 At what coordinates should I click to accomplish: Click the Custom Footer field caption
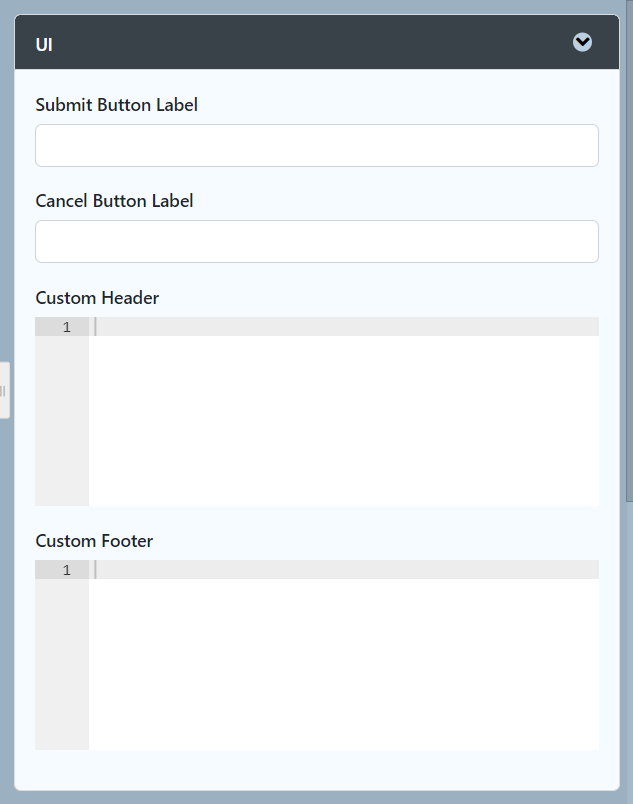(x=94, y=541)
